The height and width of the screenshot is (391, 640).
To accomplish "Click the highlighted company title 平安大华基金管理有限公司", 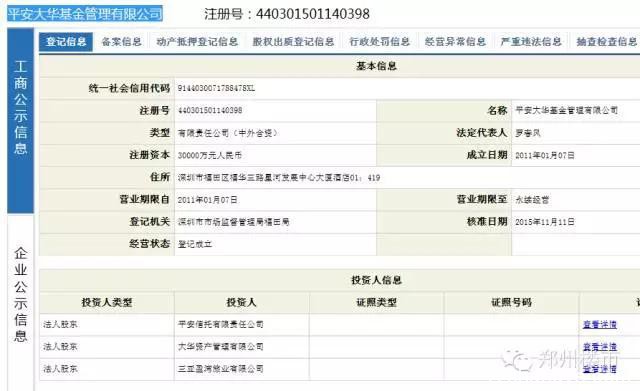I will click(85, 14).
